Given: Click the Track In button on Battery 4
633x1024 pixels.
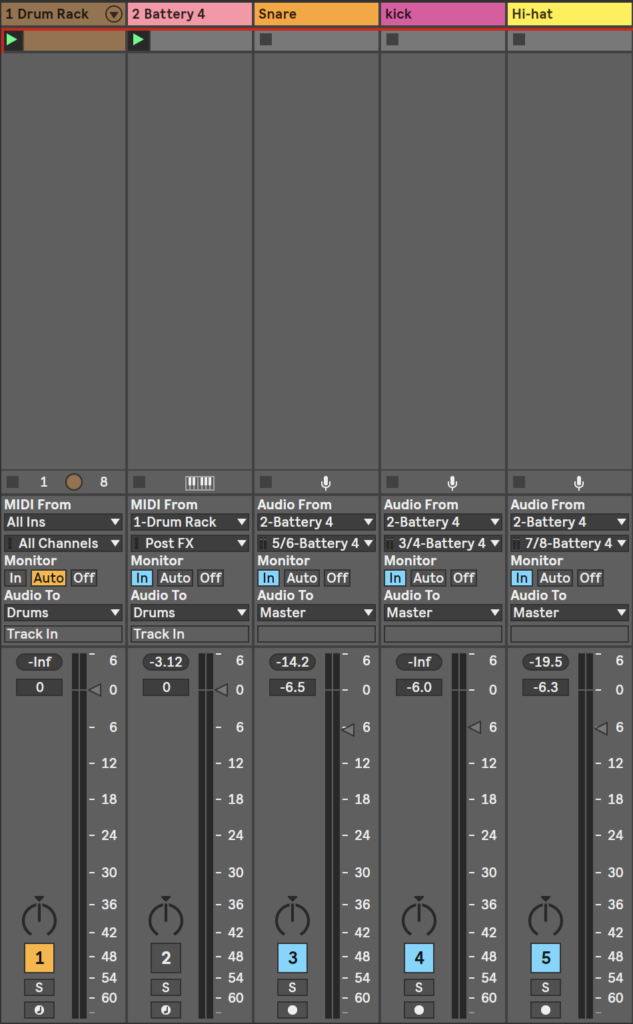Looking at the screenshot, I should click(189, 634).
